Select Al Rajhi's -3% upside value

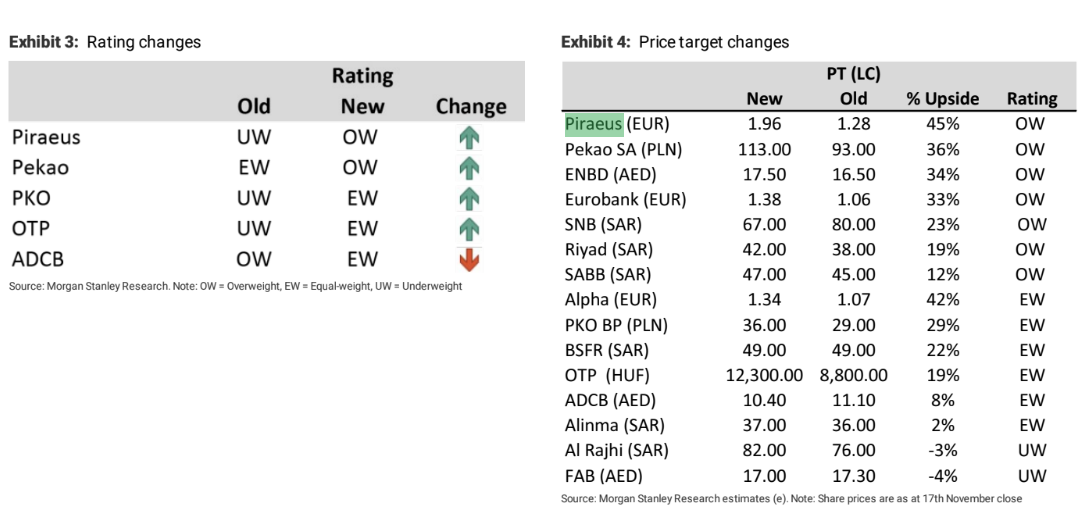[x=942, y=451]
